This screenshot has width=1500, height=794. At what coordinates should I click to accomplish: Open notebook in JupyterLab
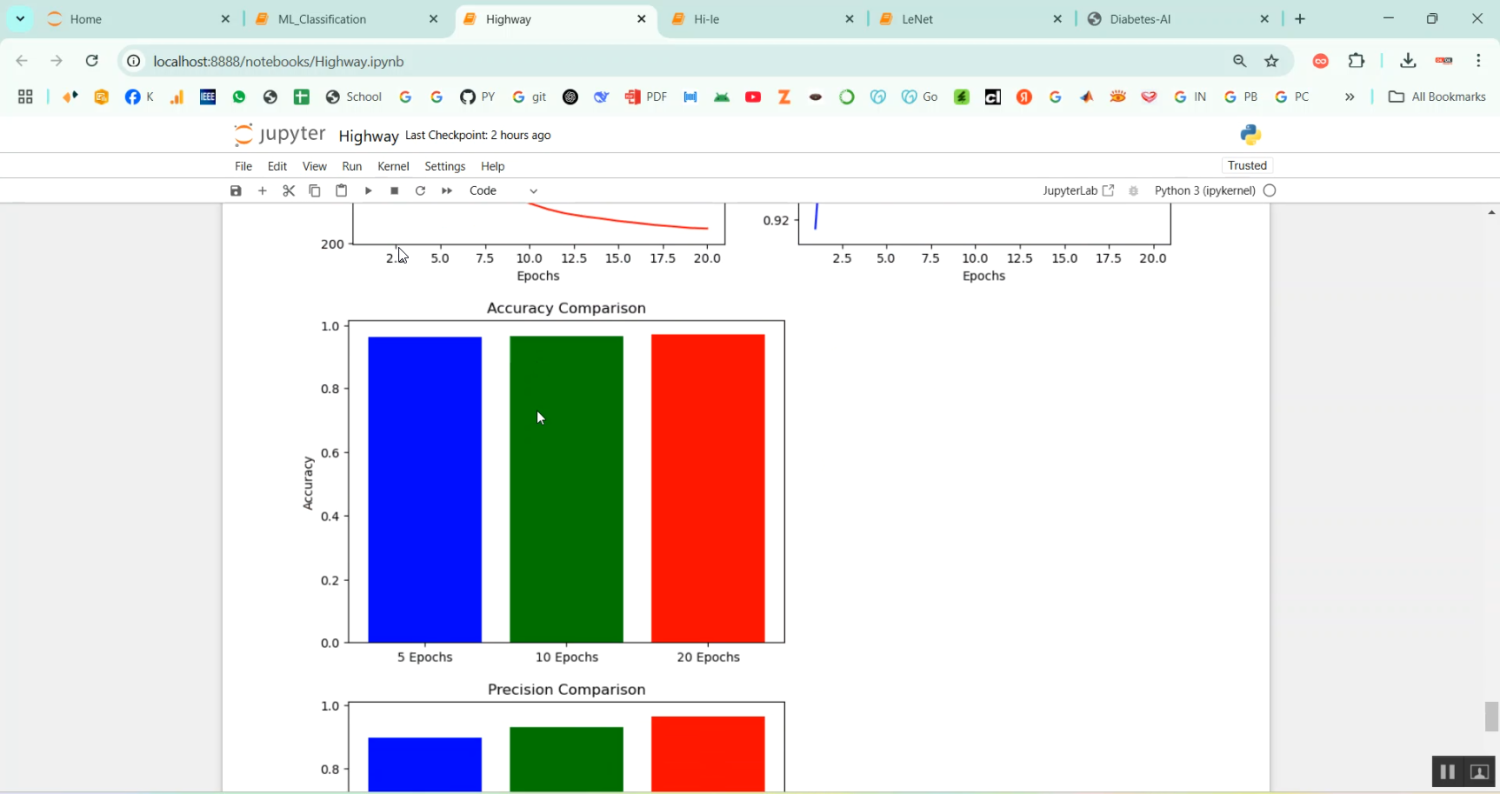[1078, 191]
